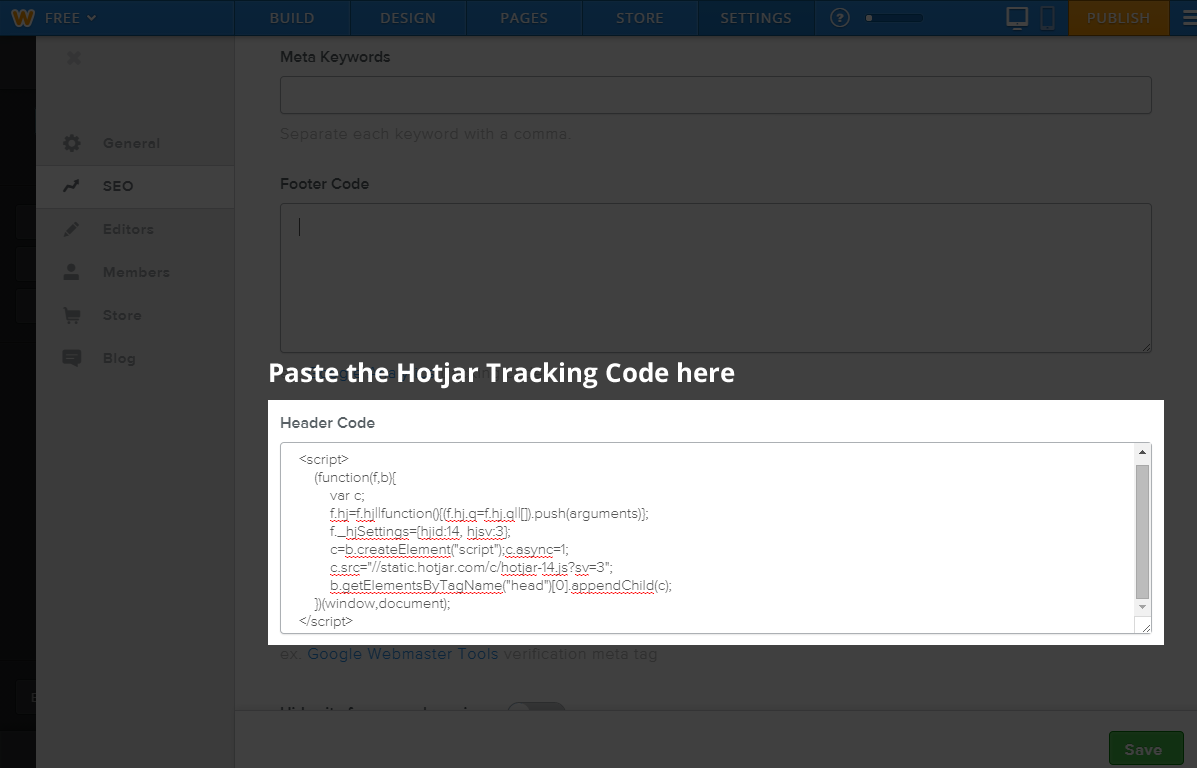Open the help question mark icon
Screen dimensions: 1197x768
840,18
